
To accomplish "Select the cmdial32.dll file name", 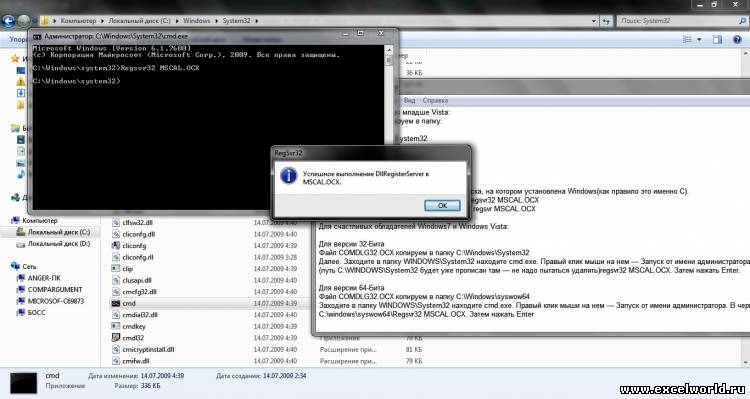I will 140,315.
